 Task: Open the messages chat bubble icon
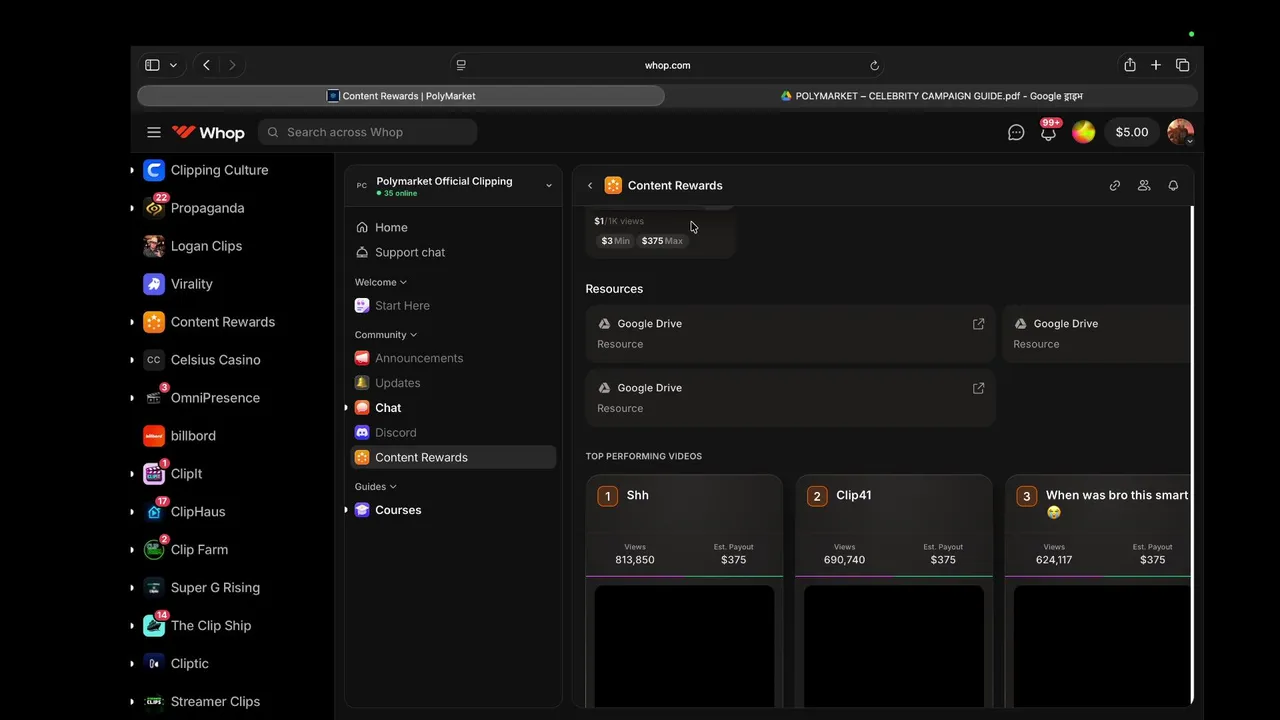(x=1016, y=132)
